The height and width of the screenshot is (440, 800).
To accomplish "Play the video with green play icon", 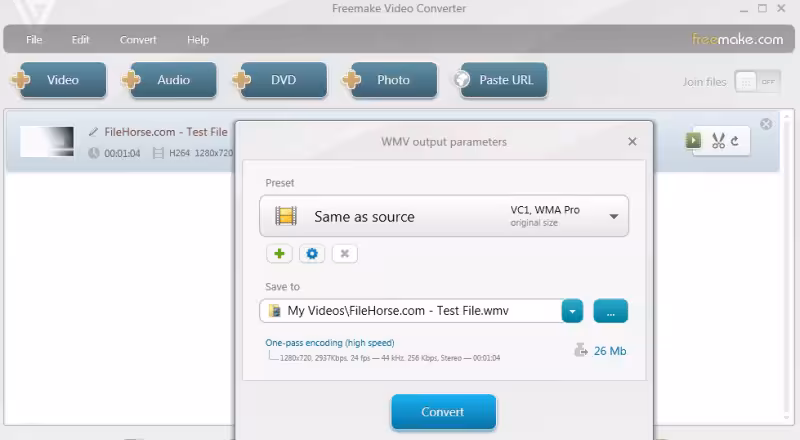I will click(x=693, y=140).
